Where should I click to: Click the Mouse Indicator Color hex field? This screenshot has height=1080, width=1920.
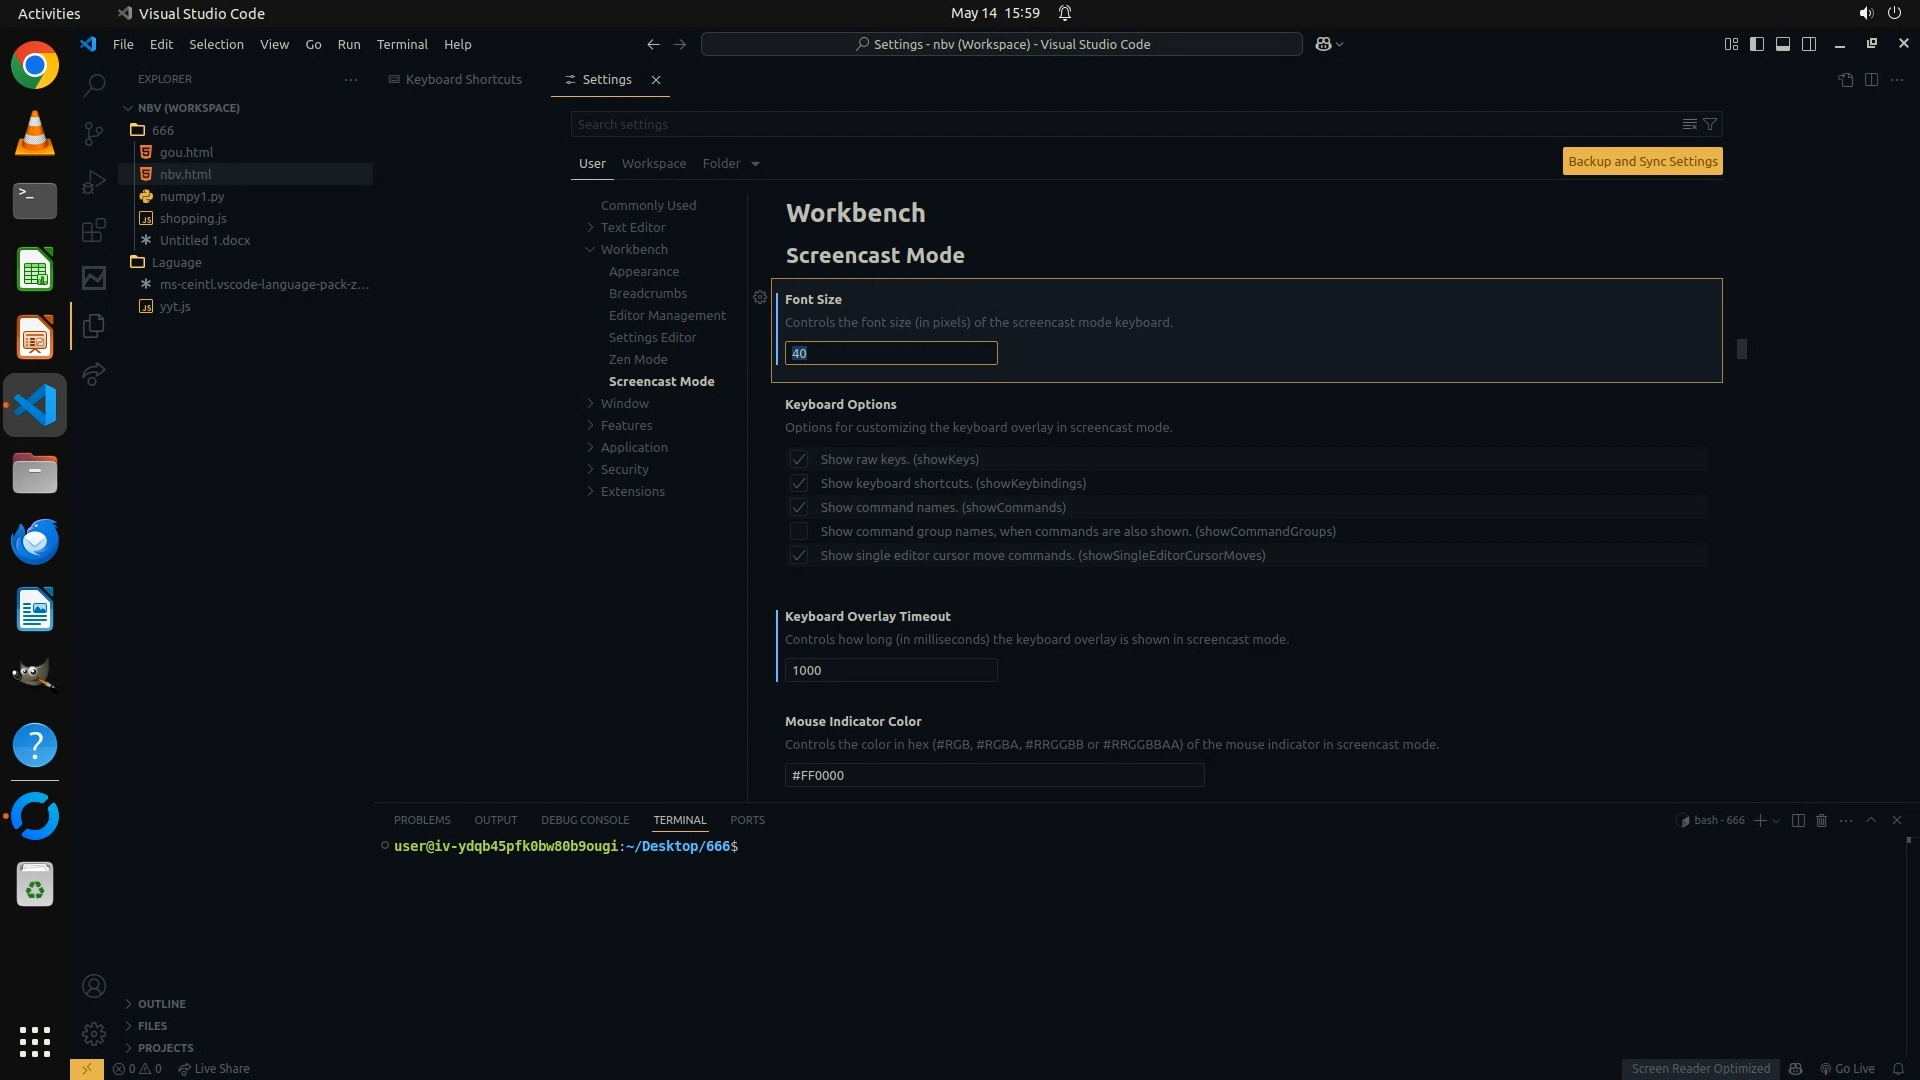pyautogui.click(x=993, y=775)
